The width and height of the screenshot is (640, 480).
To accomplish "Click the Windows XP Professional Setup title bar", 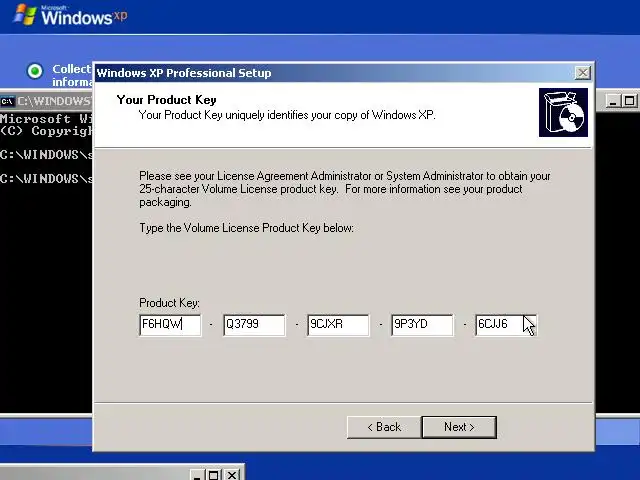I will point(335,73).
